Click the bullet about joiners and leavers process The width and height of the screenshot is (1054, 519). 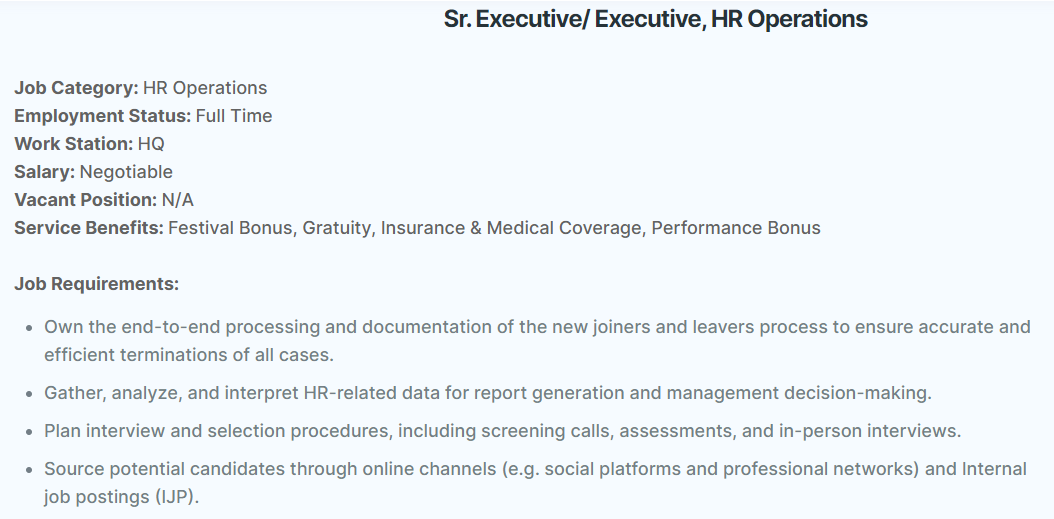coord(537,341)
